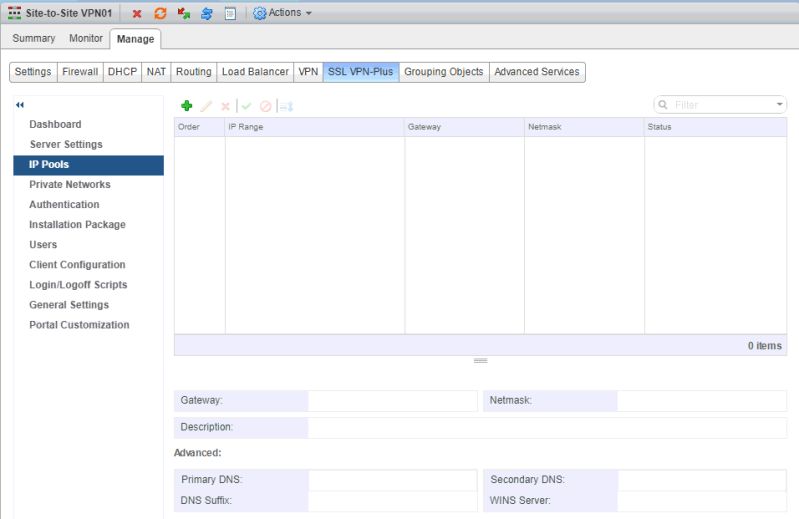799x519 pixels.
Task: Click the red X delete edge icon
Action: 137,14
